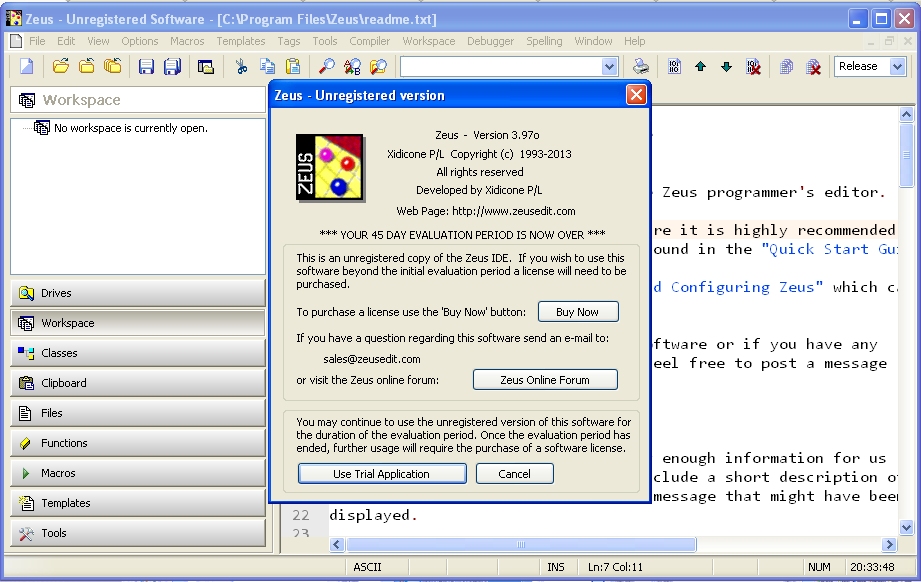
Task: Click the first Open file folder icon
Action: (60, 66)
